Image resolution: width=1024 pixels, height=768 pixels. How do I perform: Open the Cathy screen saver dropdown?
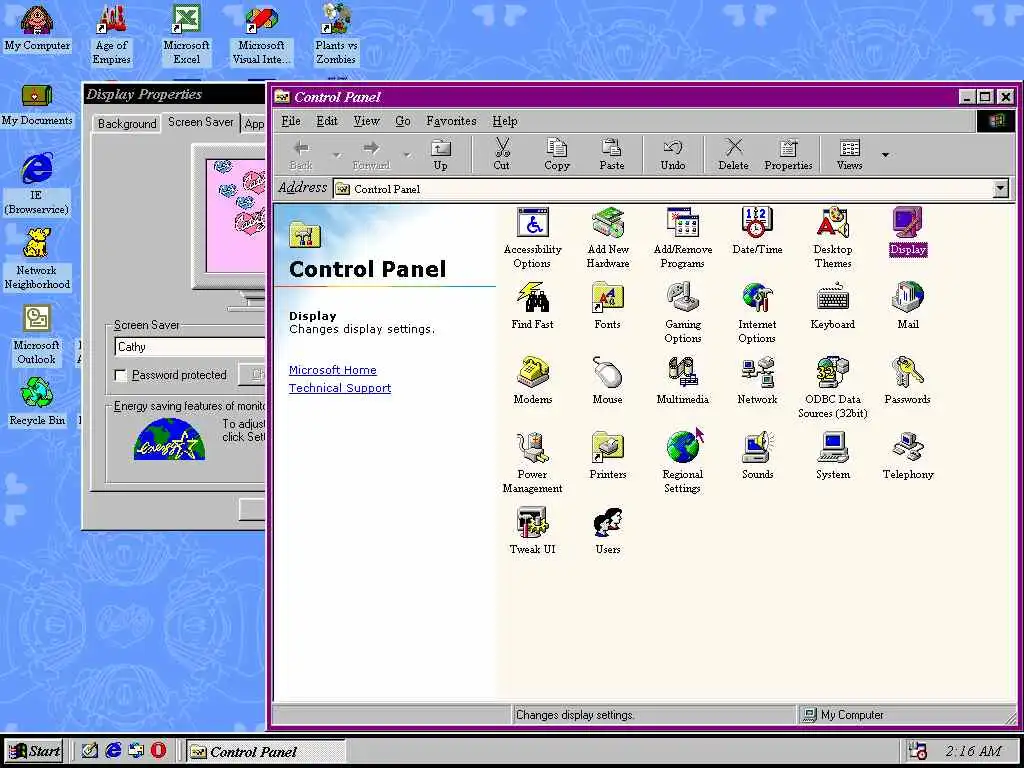[x=190, y=347]
